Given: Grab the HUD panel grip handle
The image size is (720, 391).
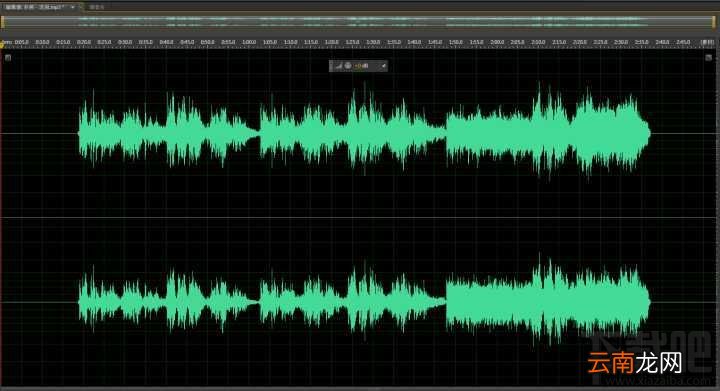Looking at the screenshot, I should click(332, 66).
